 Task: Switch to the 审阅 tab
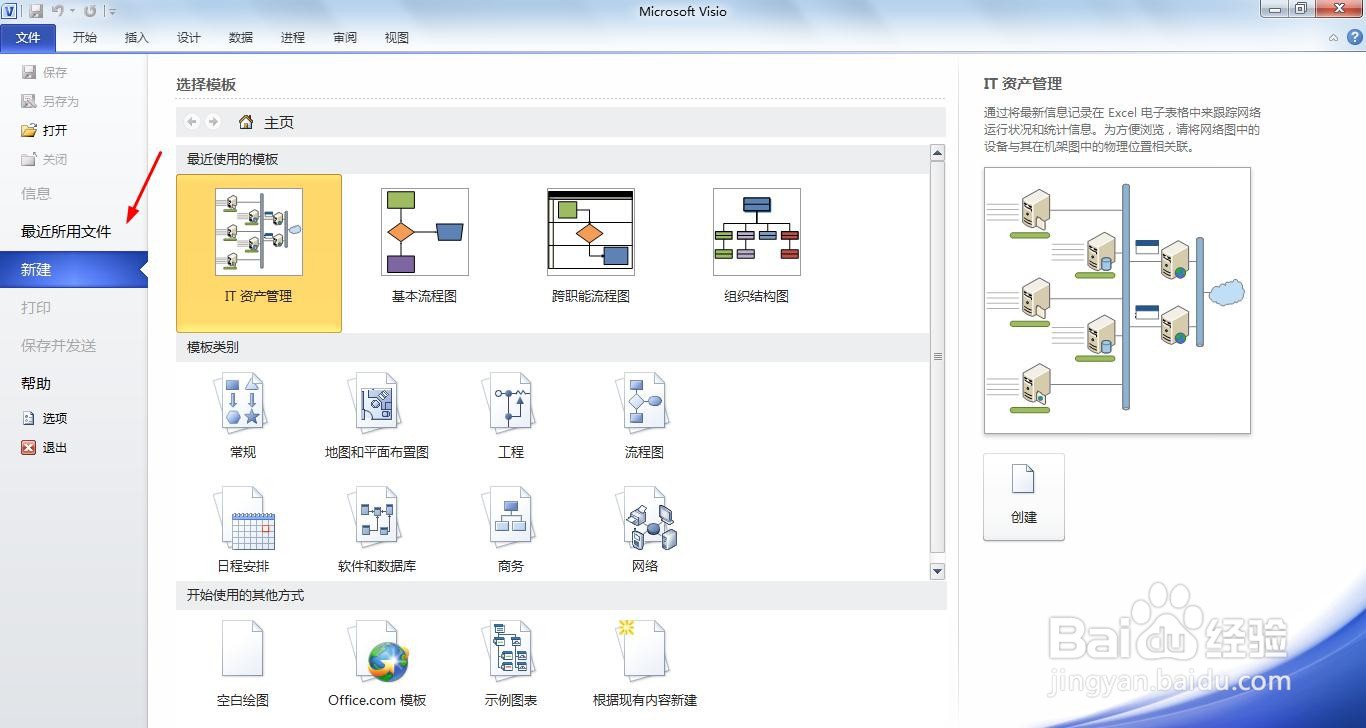click(345, 38)
